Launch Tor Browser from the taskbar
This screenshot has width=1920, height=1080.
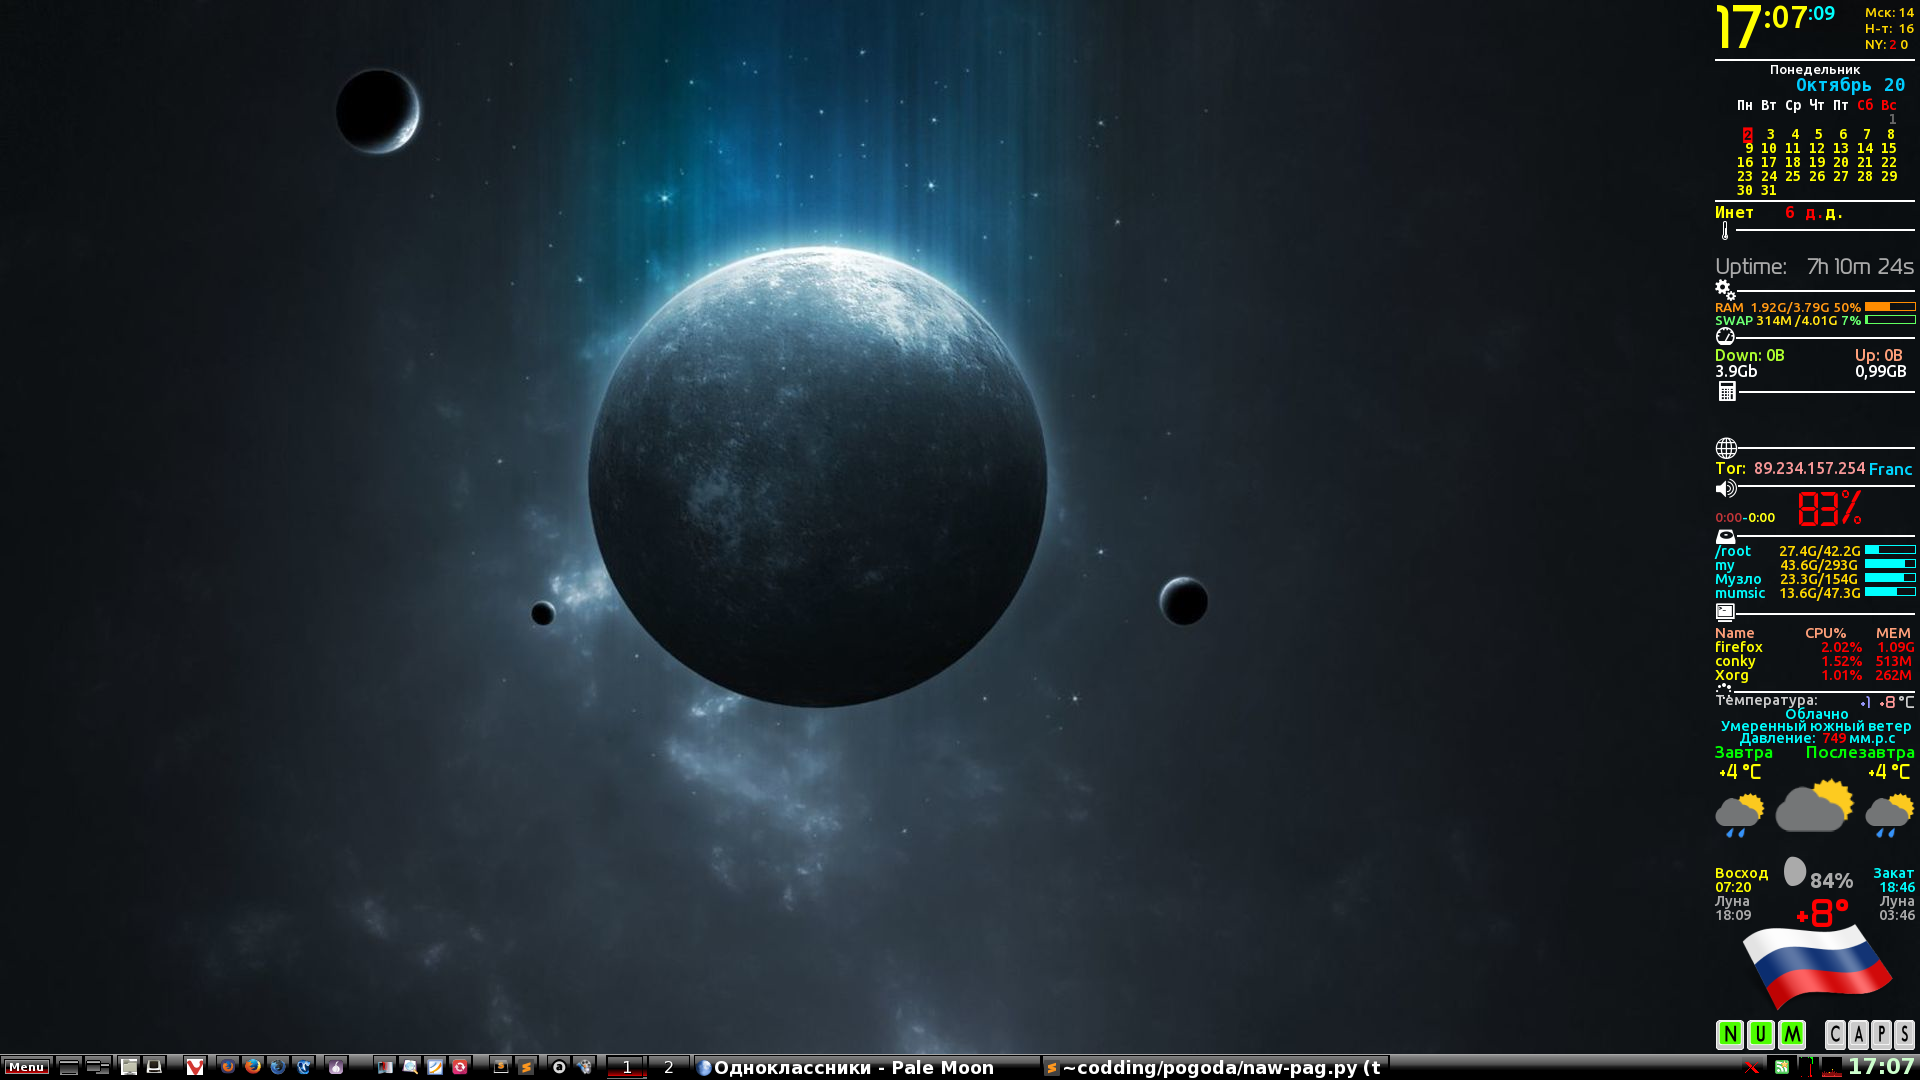(336, 1067)
